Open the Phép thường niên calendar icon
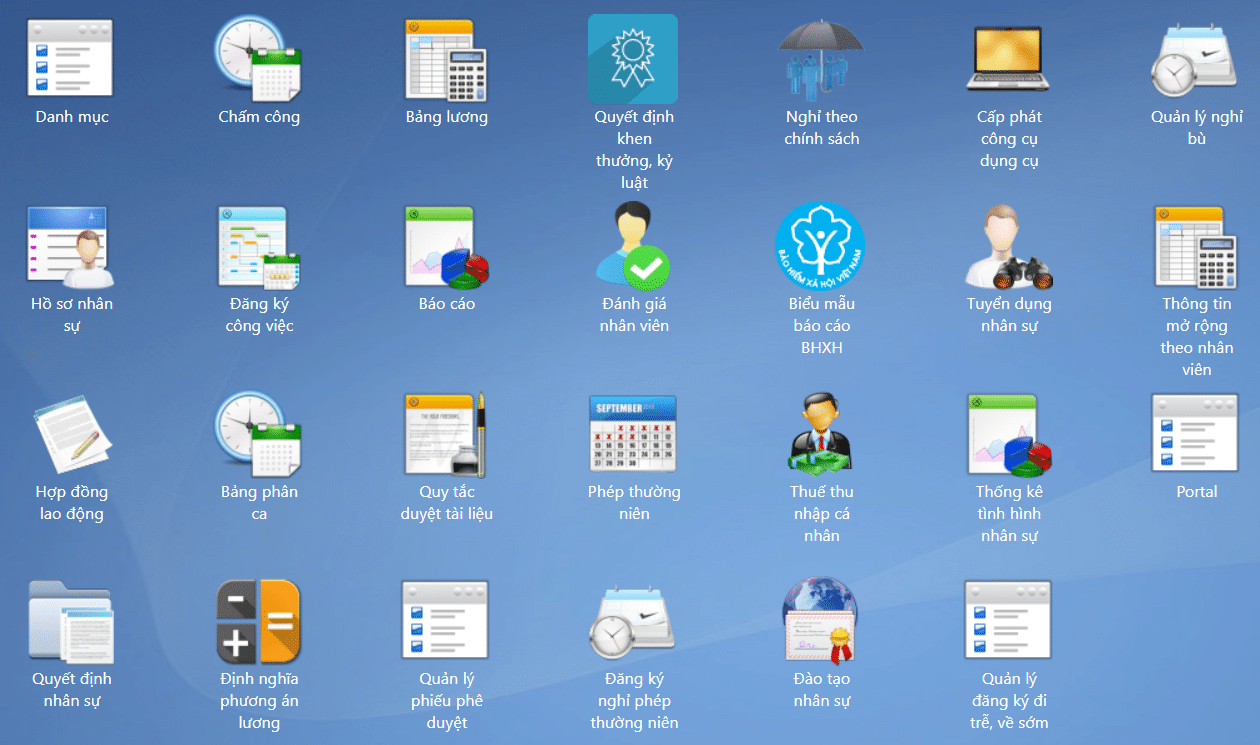The image size is (1260, 745). point(633,434)
